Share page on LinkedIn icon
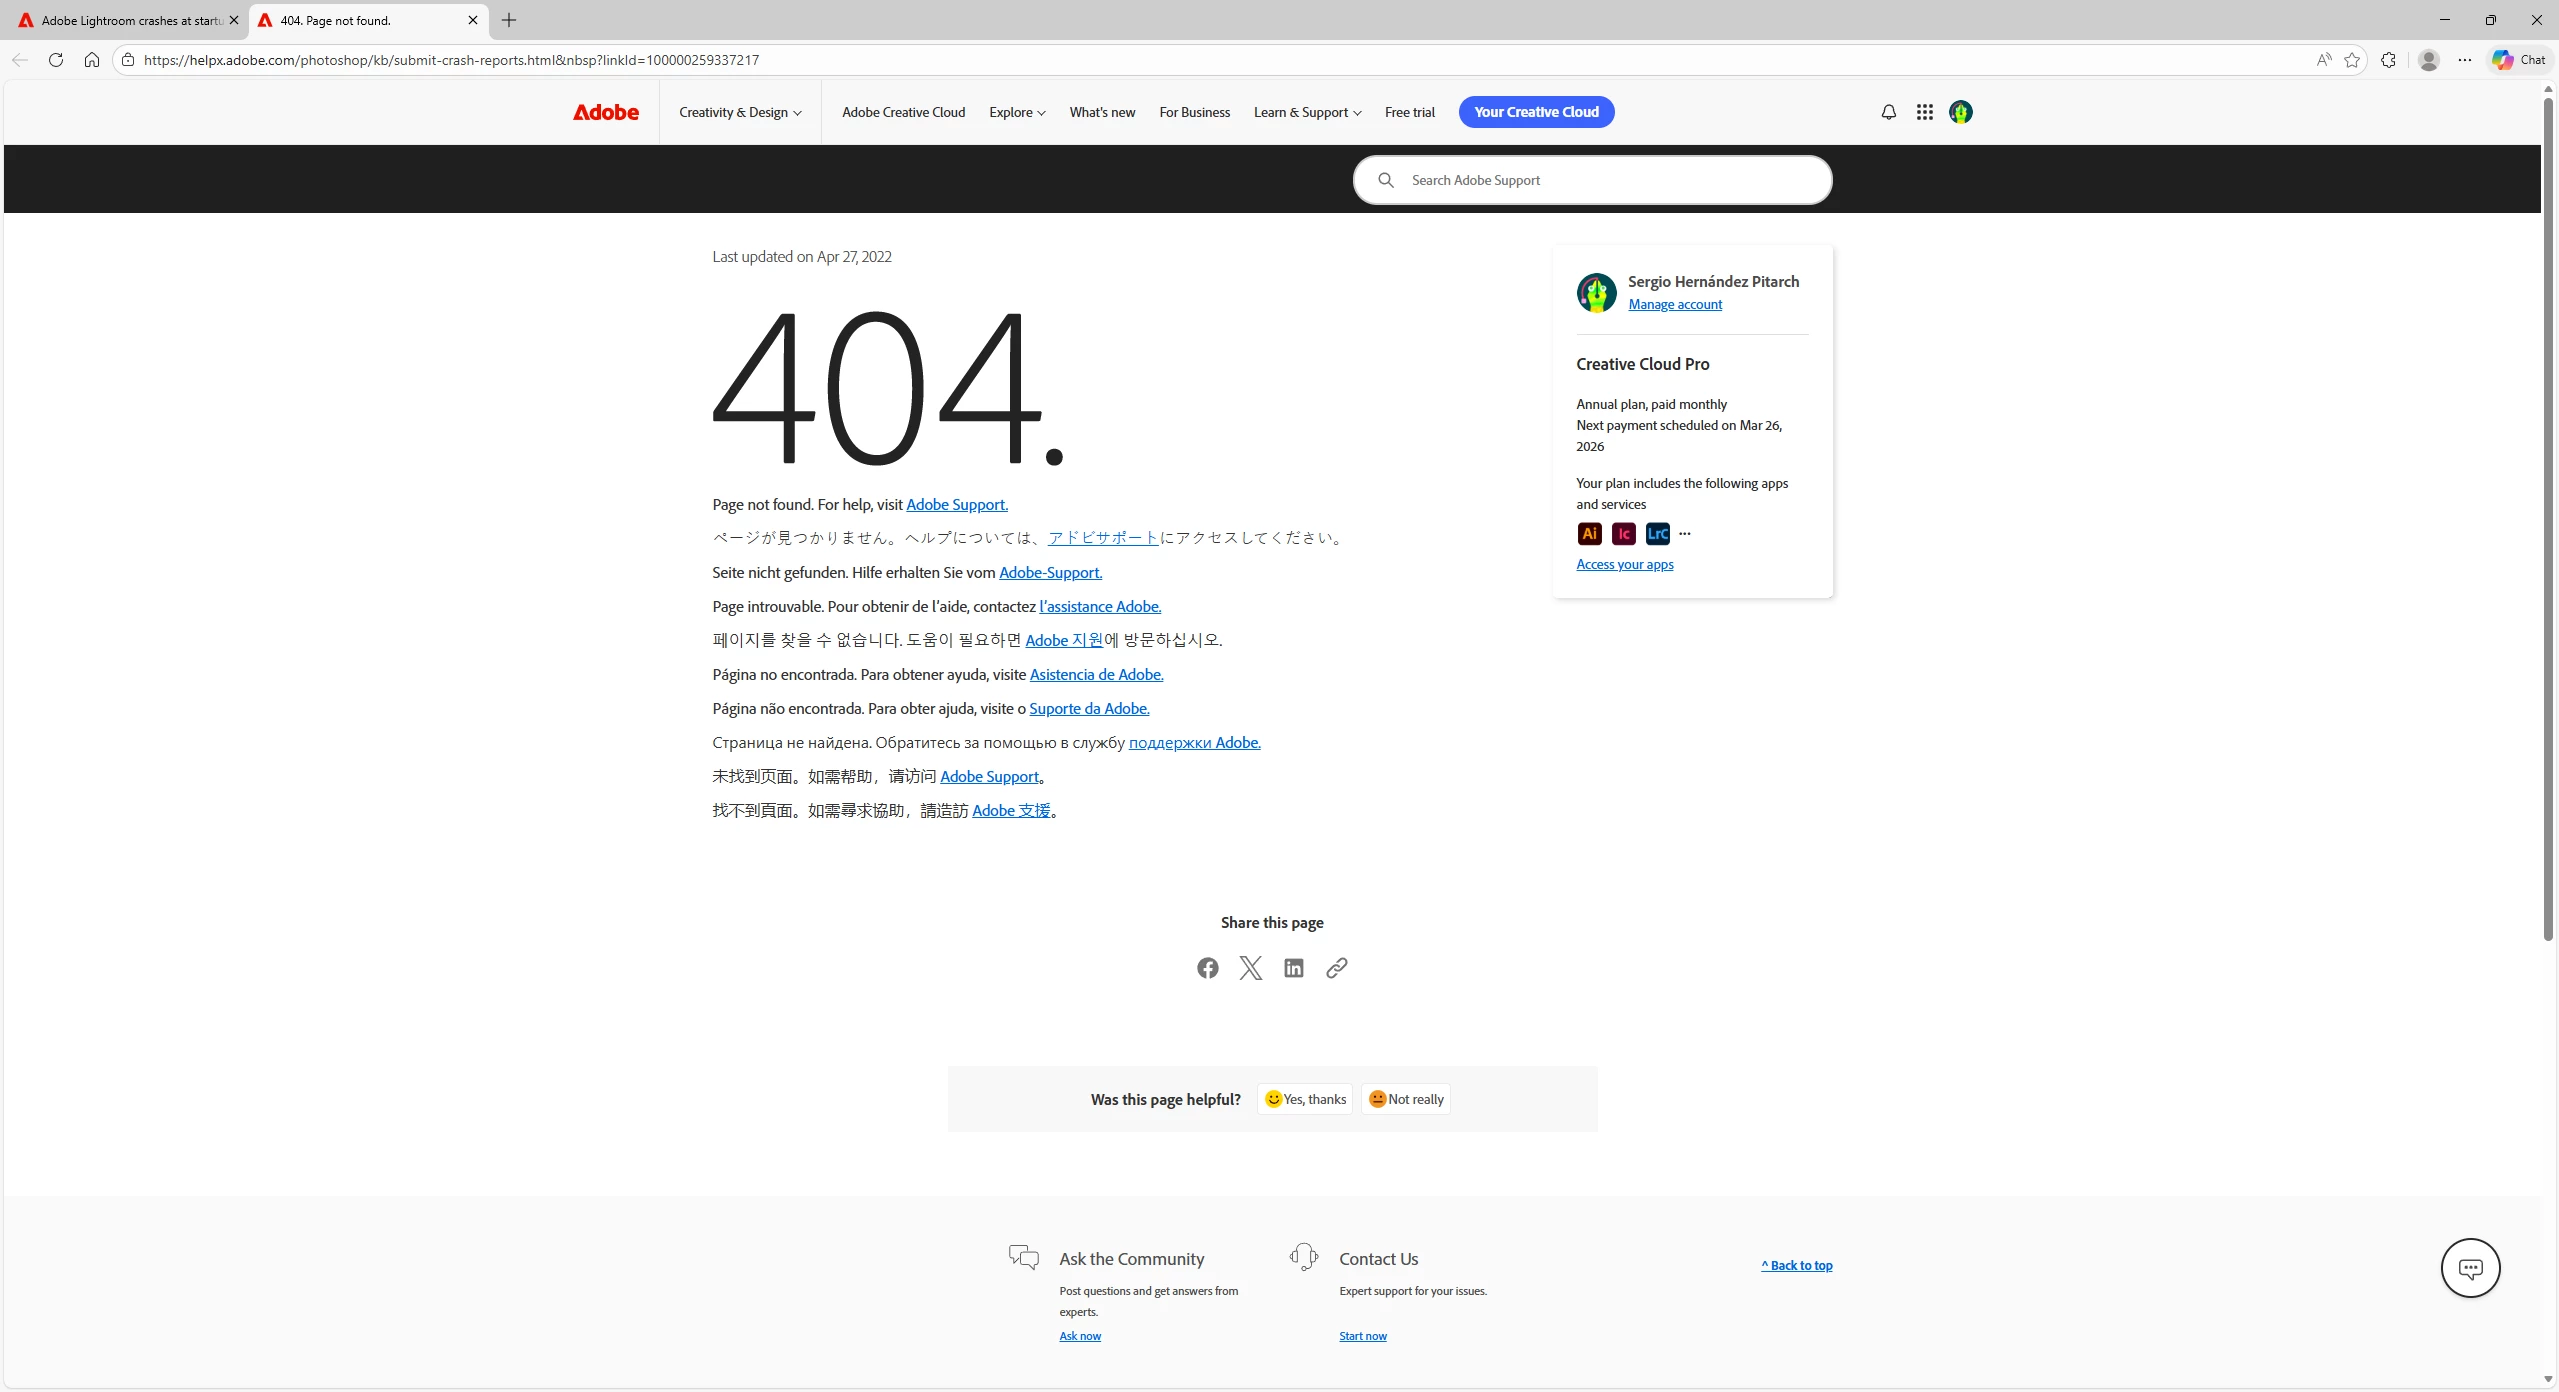Viewport: 2559px width, 1392px height. coord(1293,968)
